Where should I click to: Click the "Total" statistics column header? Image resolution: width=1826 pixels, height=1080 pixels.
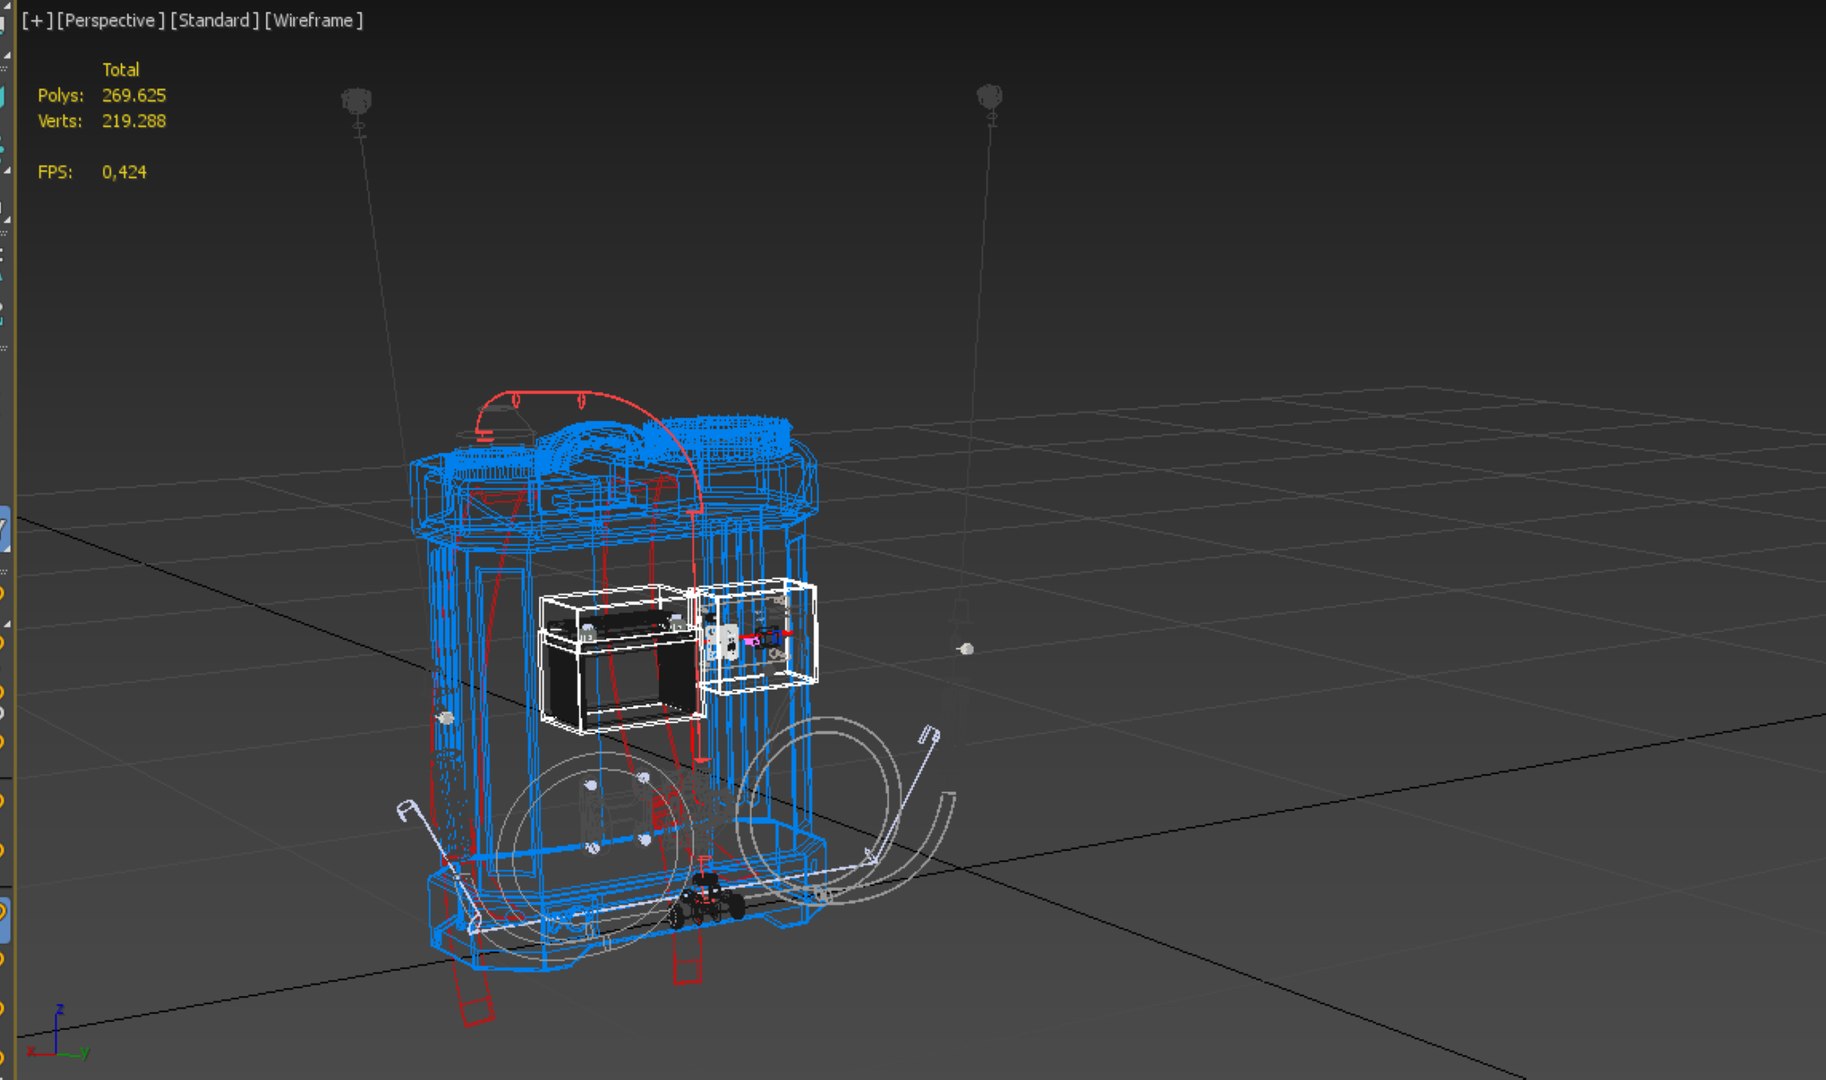coord(120,70)
